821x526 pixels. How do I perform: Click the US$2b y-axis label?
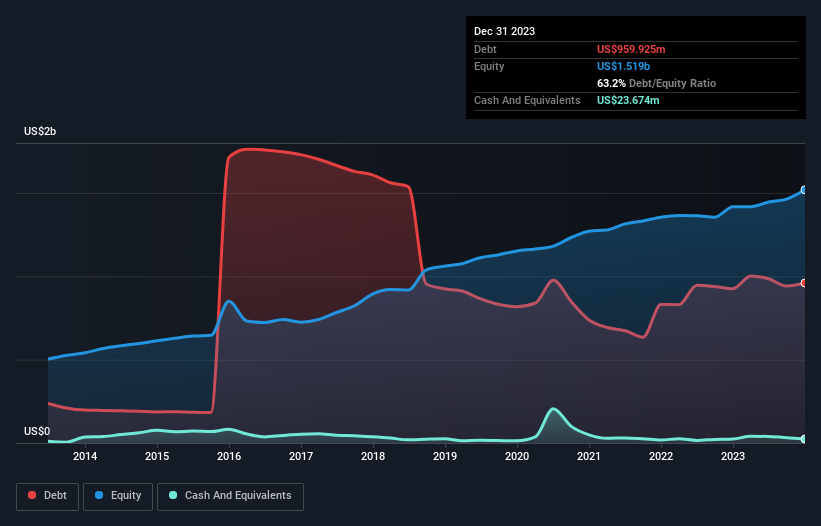[x=40, y=131]
